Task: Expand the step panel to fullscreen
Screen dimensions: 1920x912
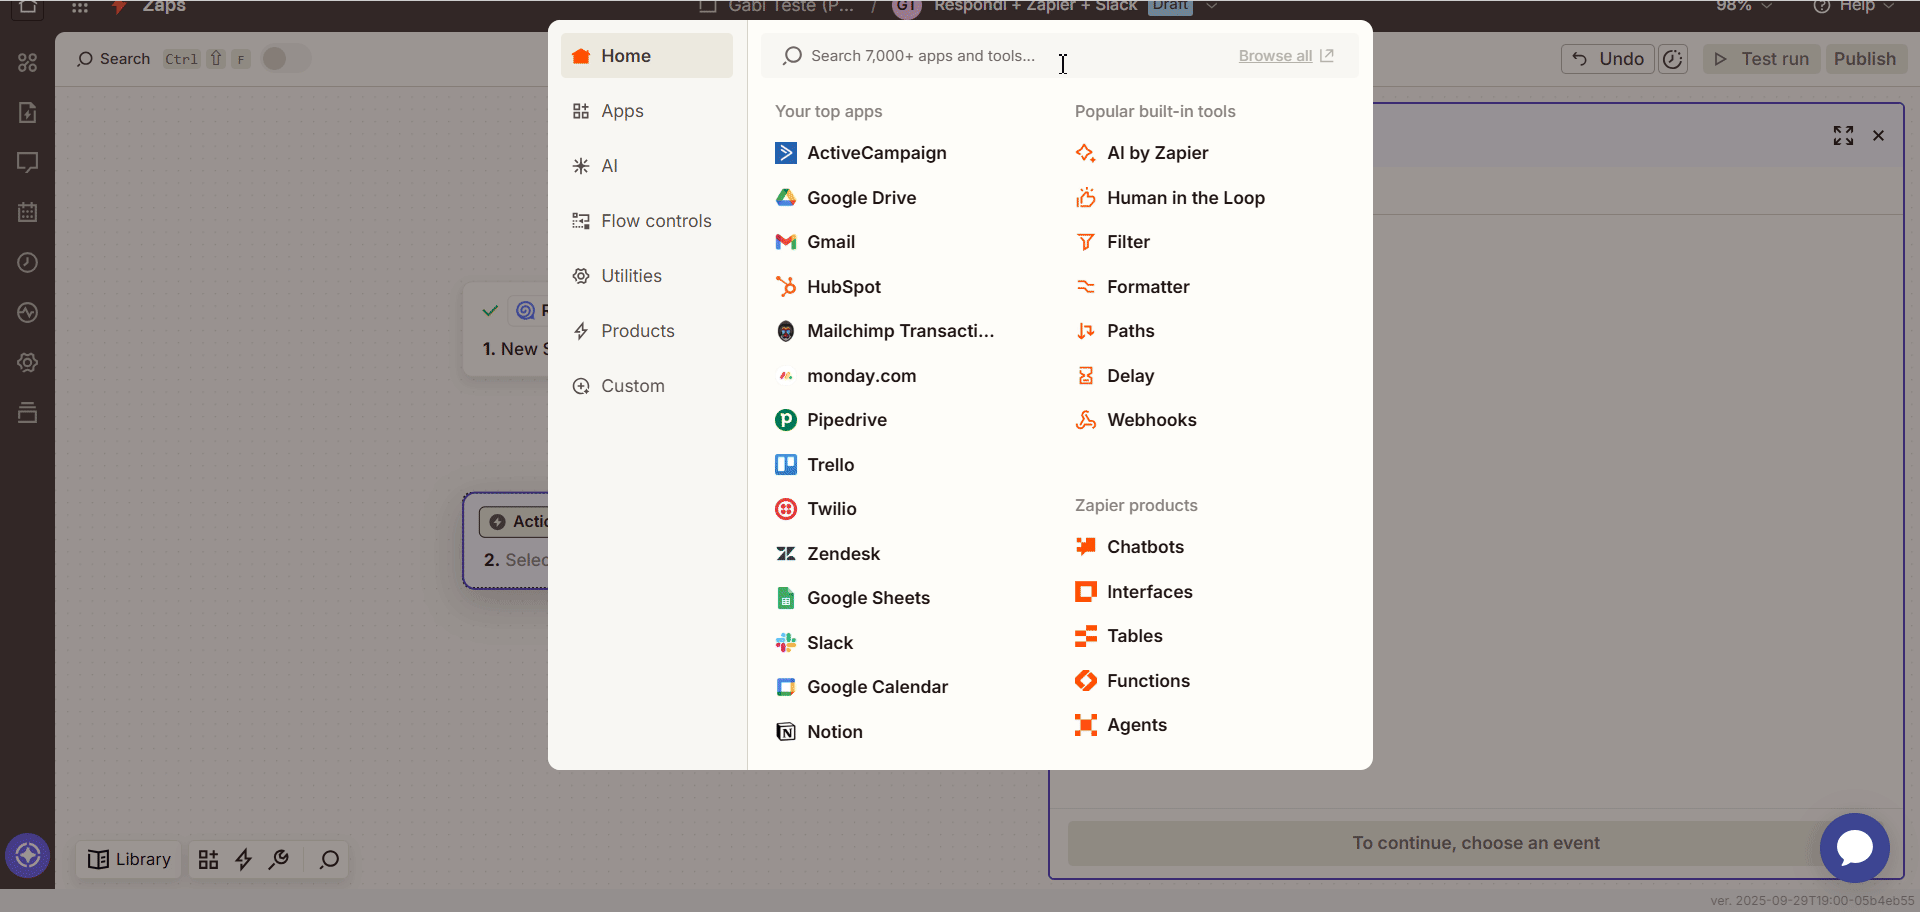Action: pyautogui.click(x=1843, y=136)
